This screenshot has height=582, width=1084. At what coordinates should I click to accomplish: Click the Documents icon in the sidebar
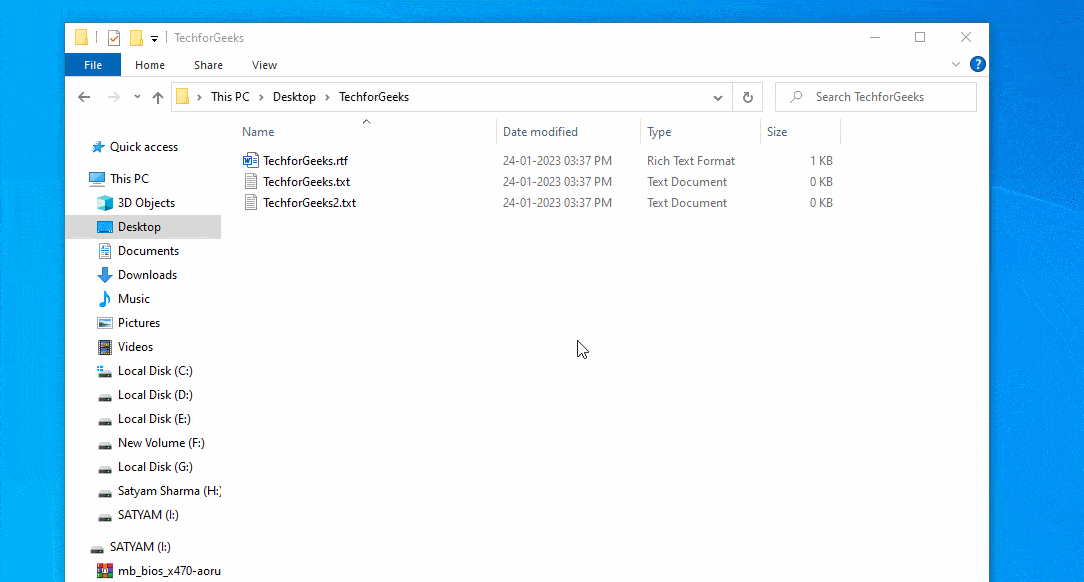point(104,251)
